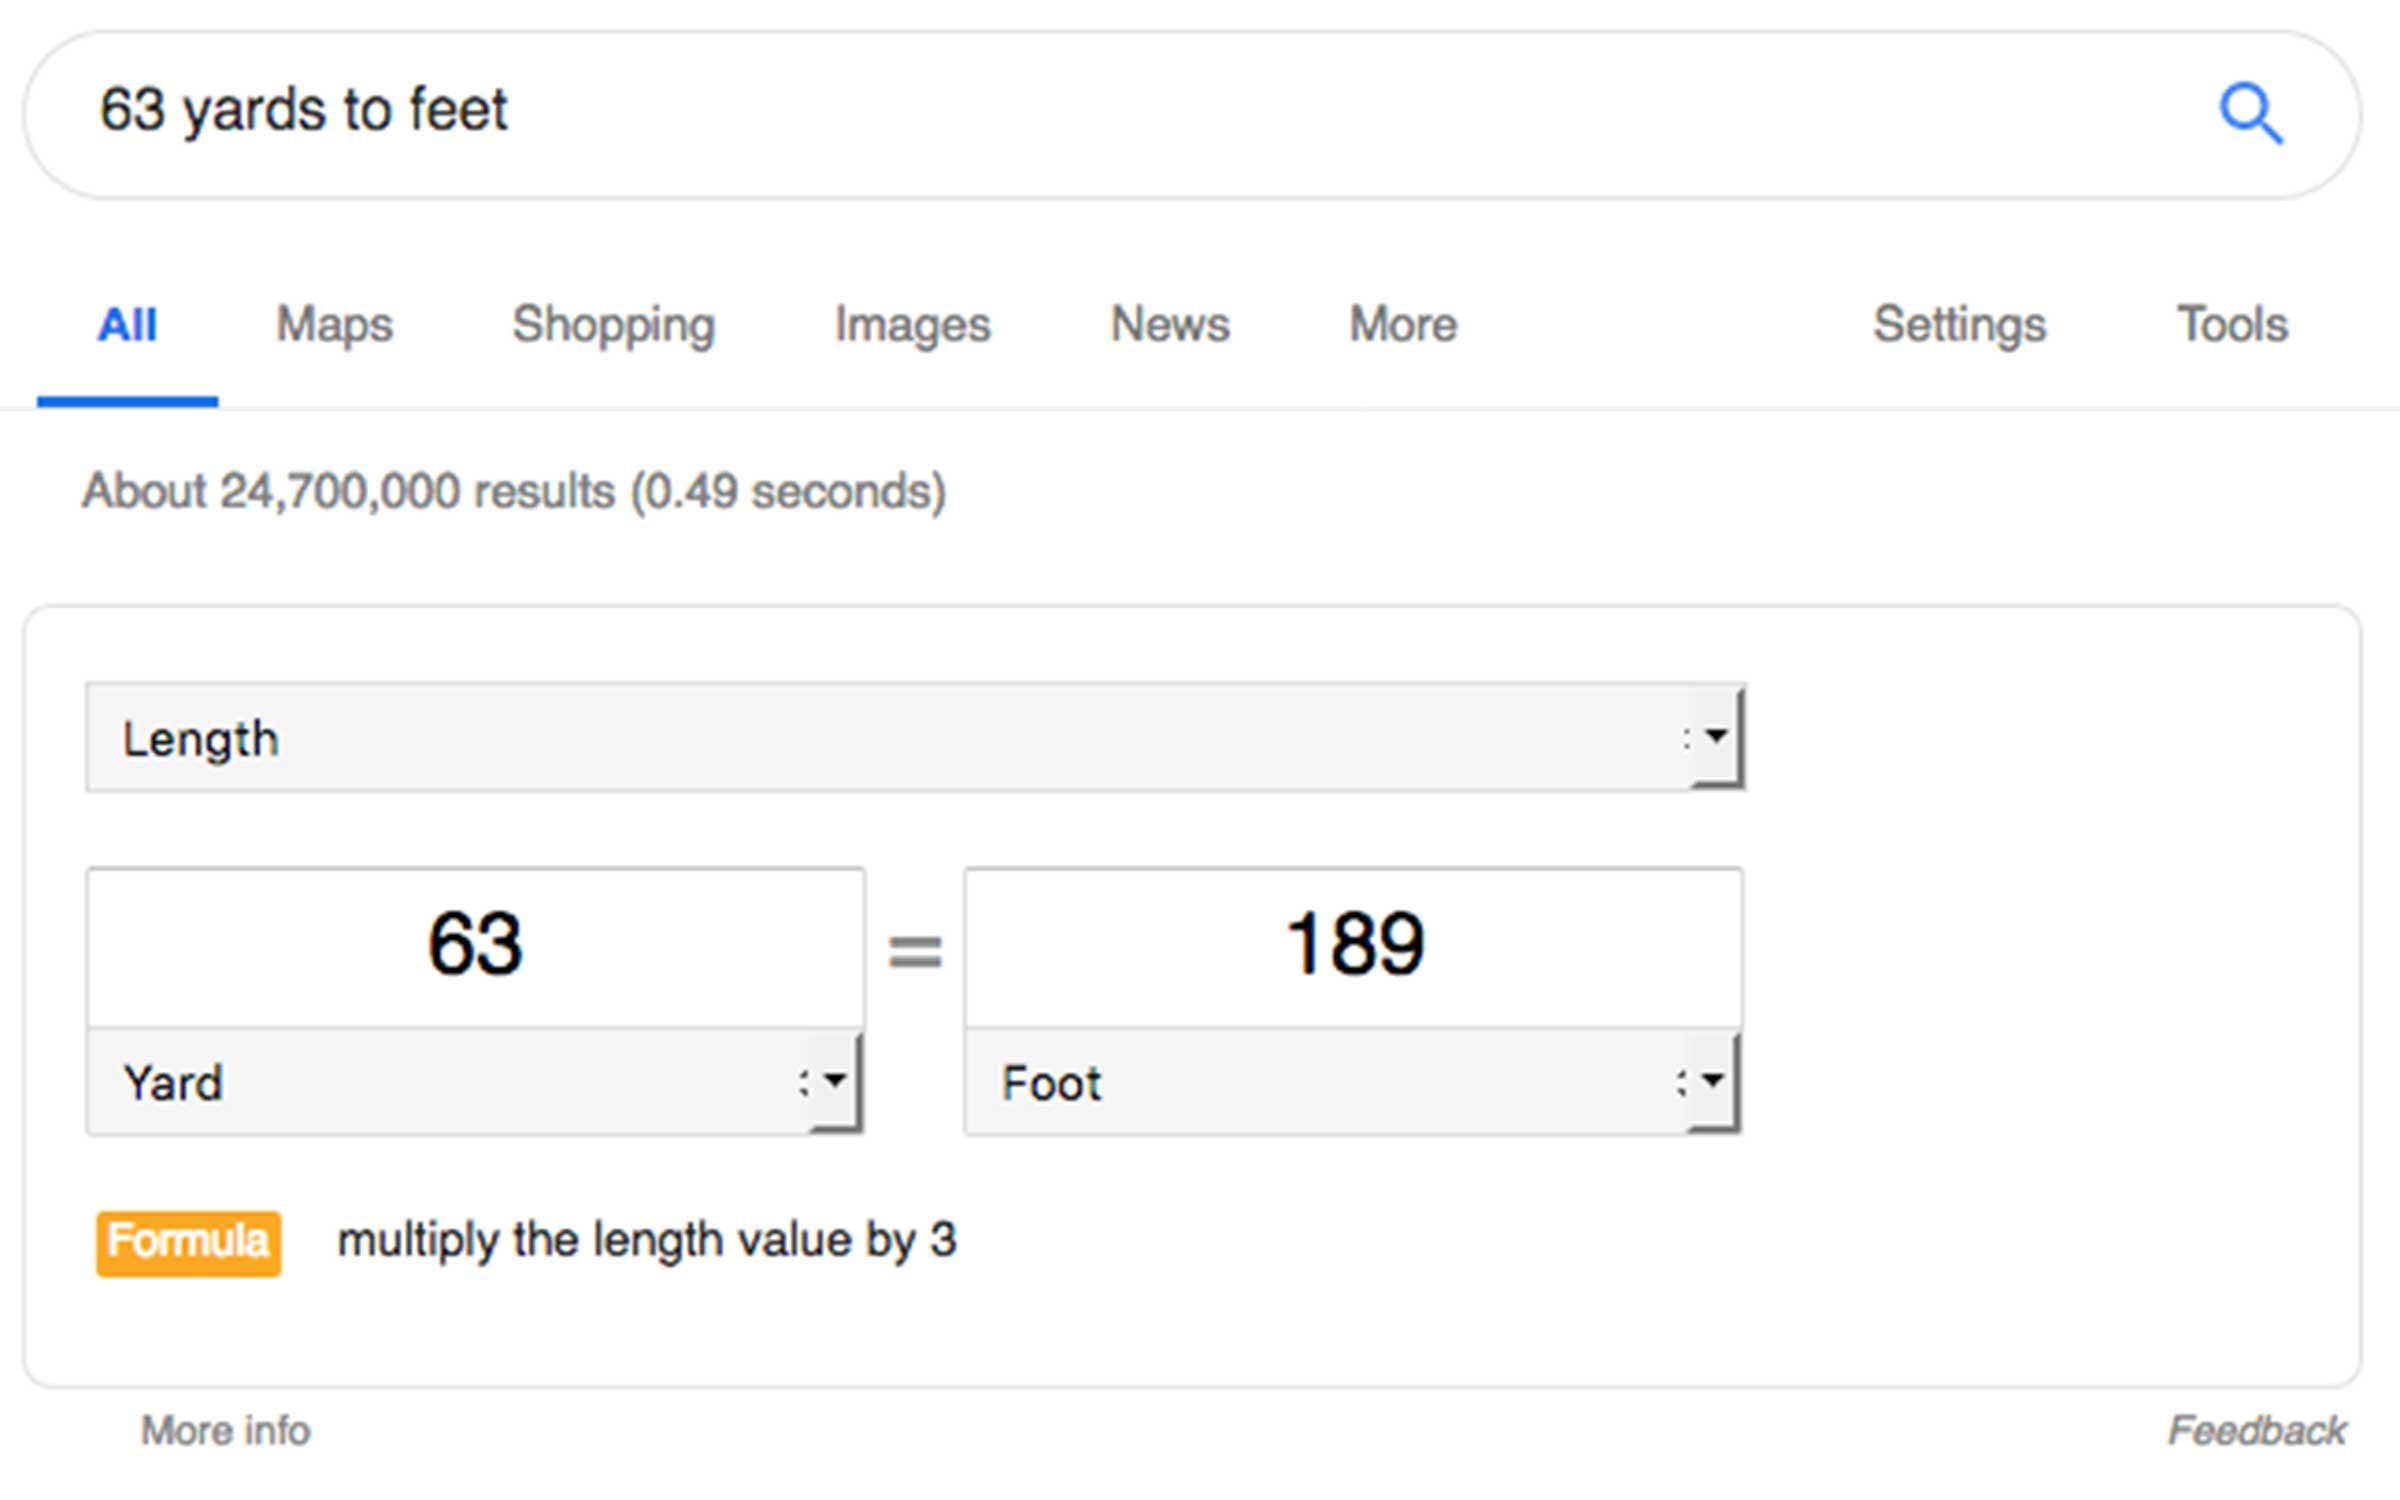The width and height of the screenshot is (2400, 1500).
Task: Open the More info link
Action: [x=225, y=1431]
